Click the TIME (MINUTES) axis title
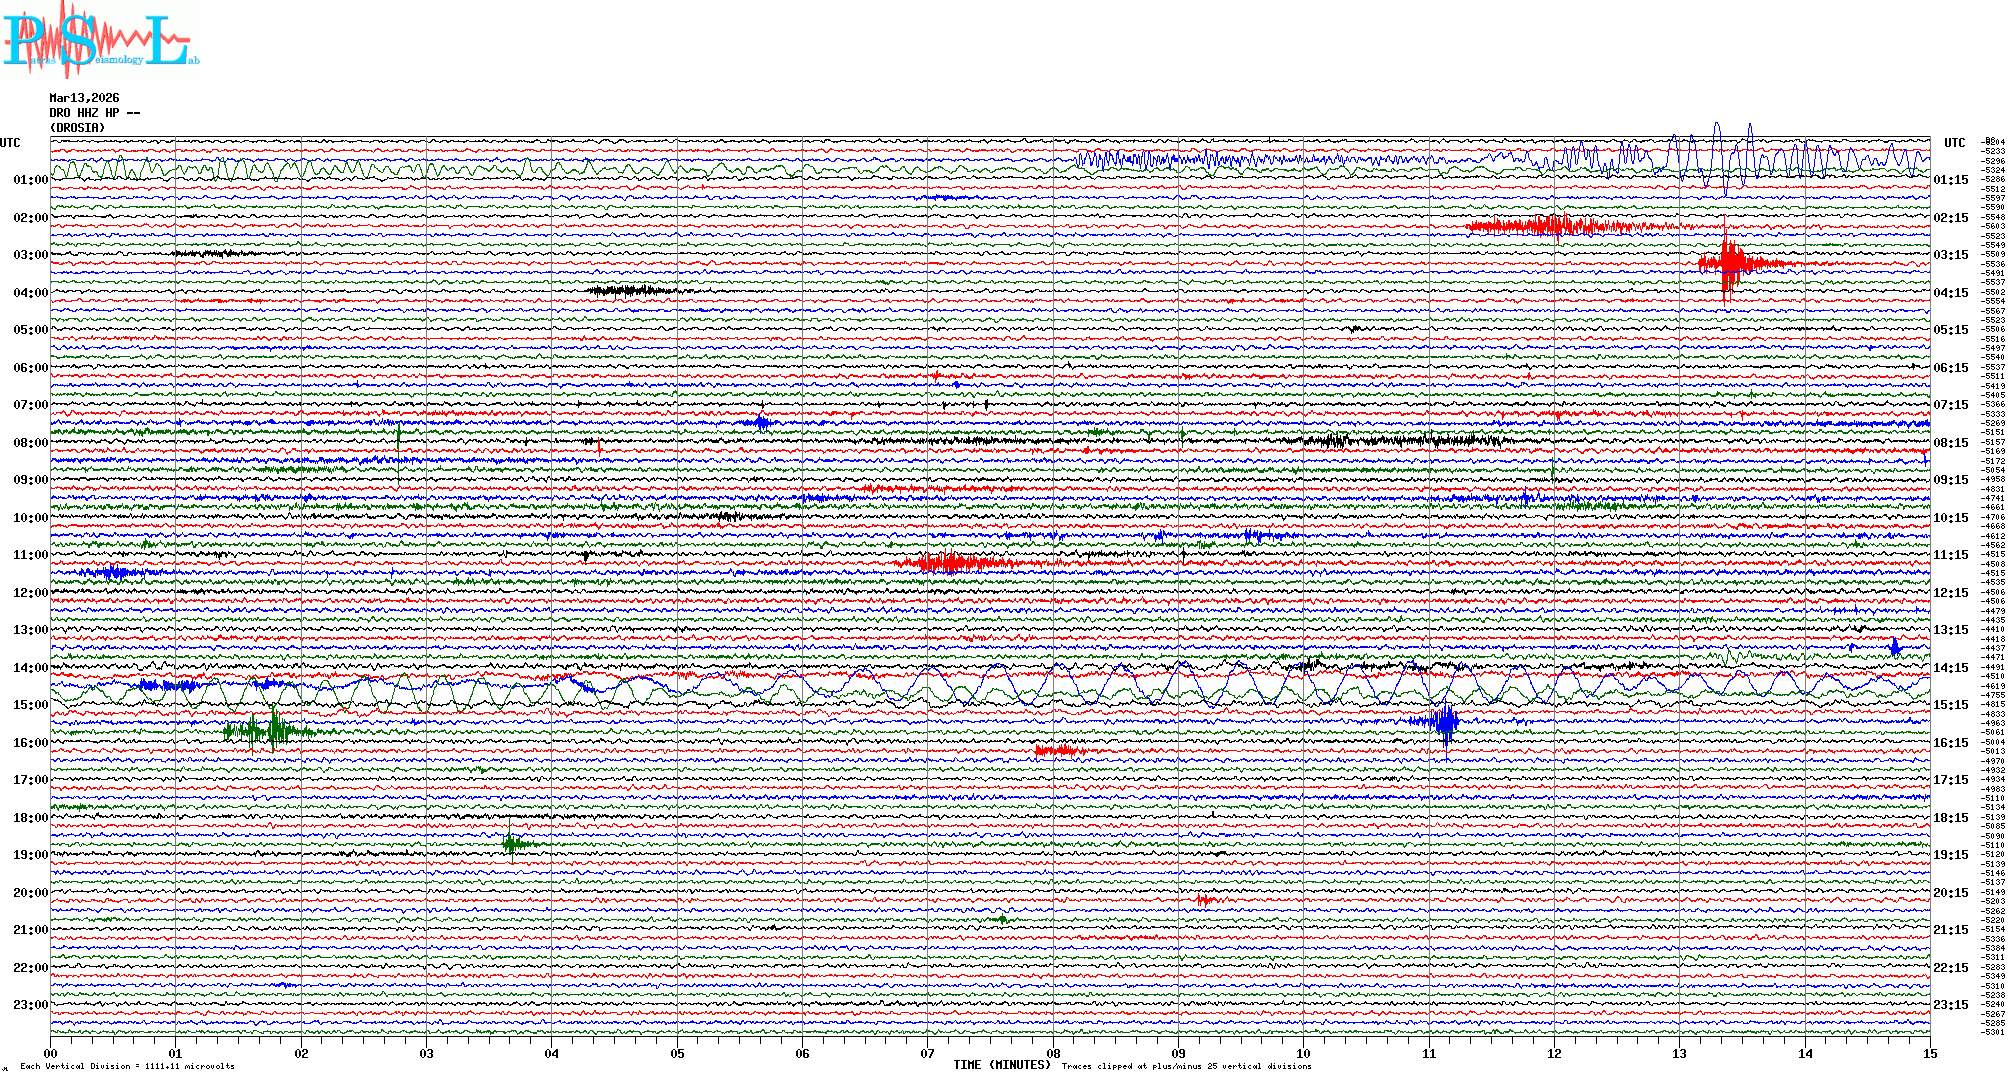The height and width of the screenshot is (1080, 2010). tap(1002, 1065)
